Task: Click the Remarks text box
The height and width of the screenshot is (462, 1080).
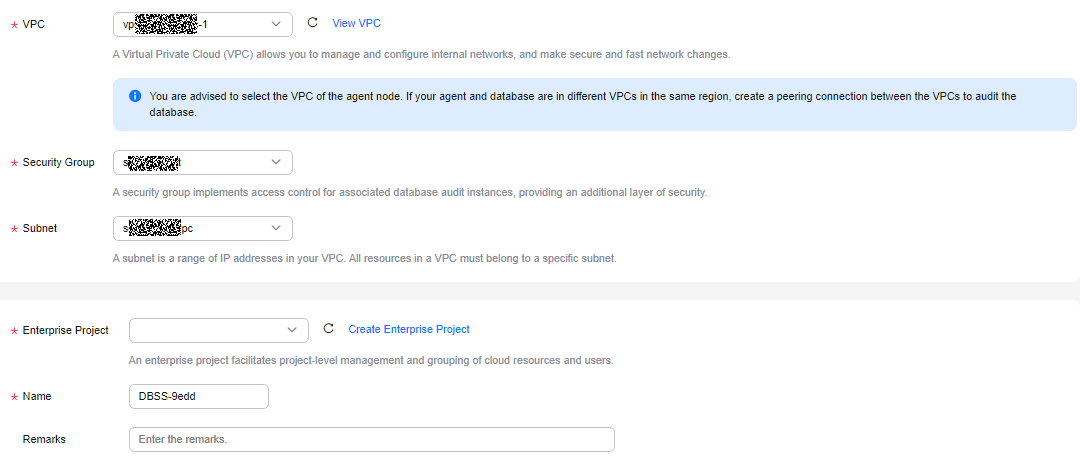Action: point(371,439)
